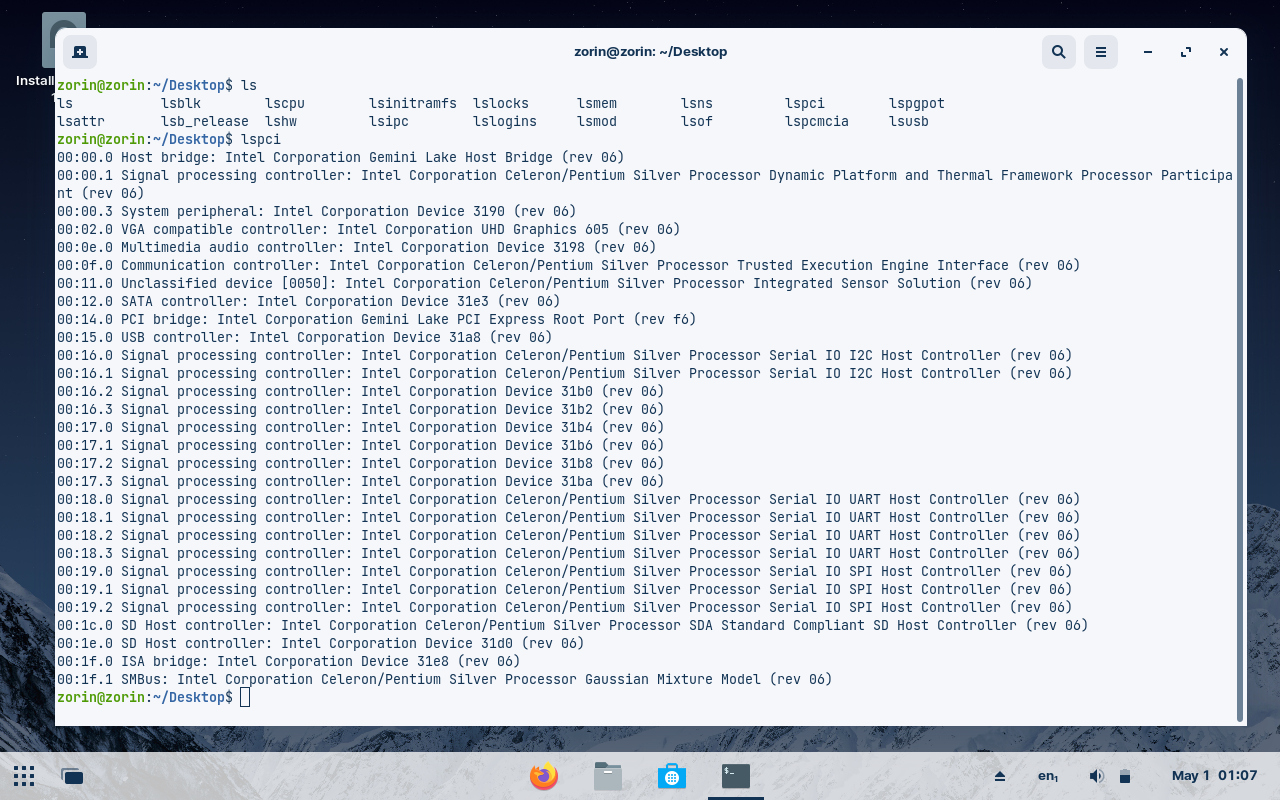Click the 'SATA controller' line

point(309,301)
